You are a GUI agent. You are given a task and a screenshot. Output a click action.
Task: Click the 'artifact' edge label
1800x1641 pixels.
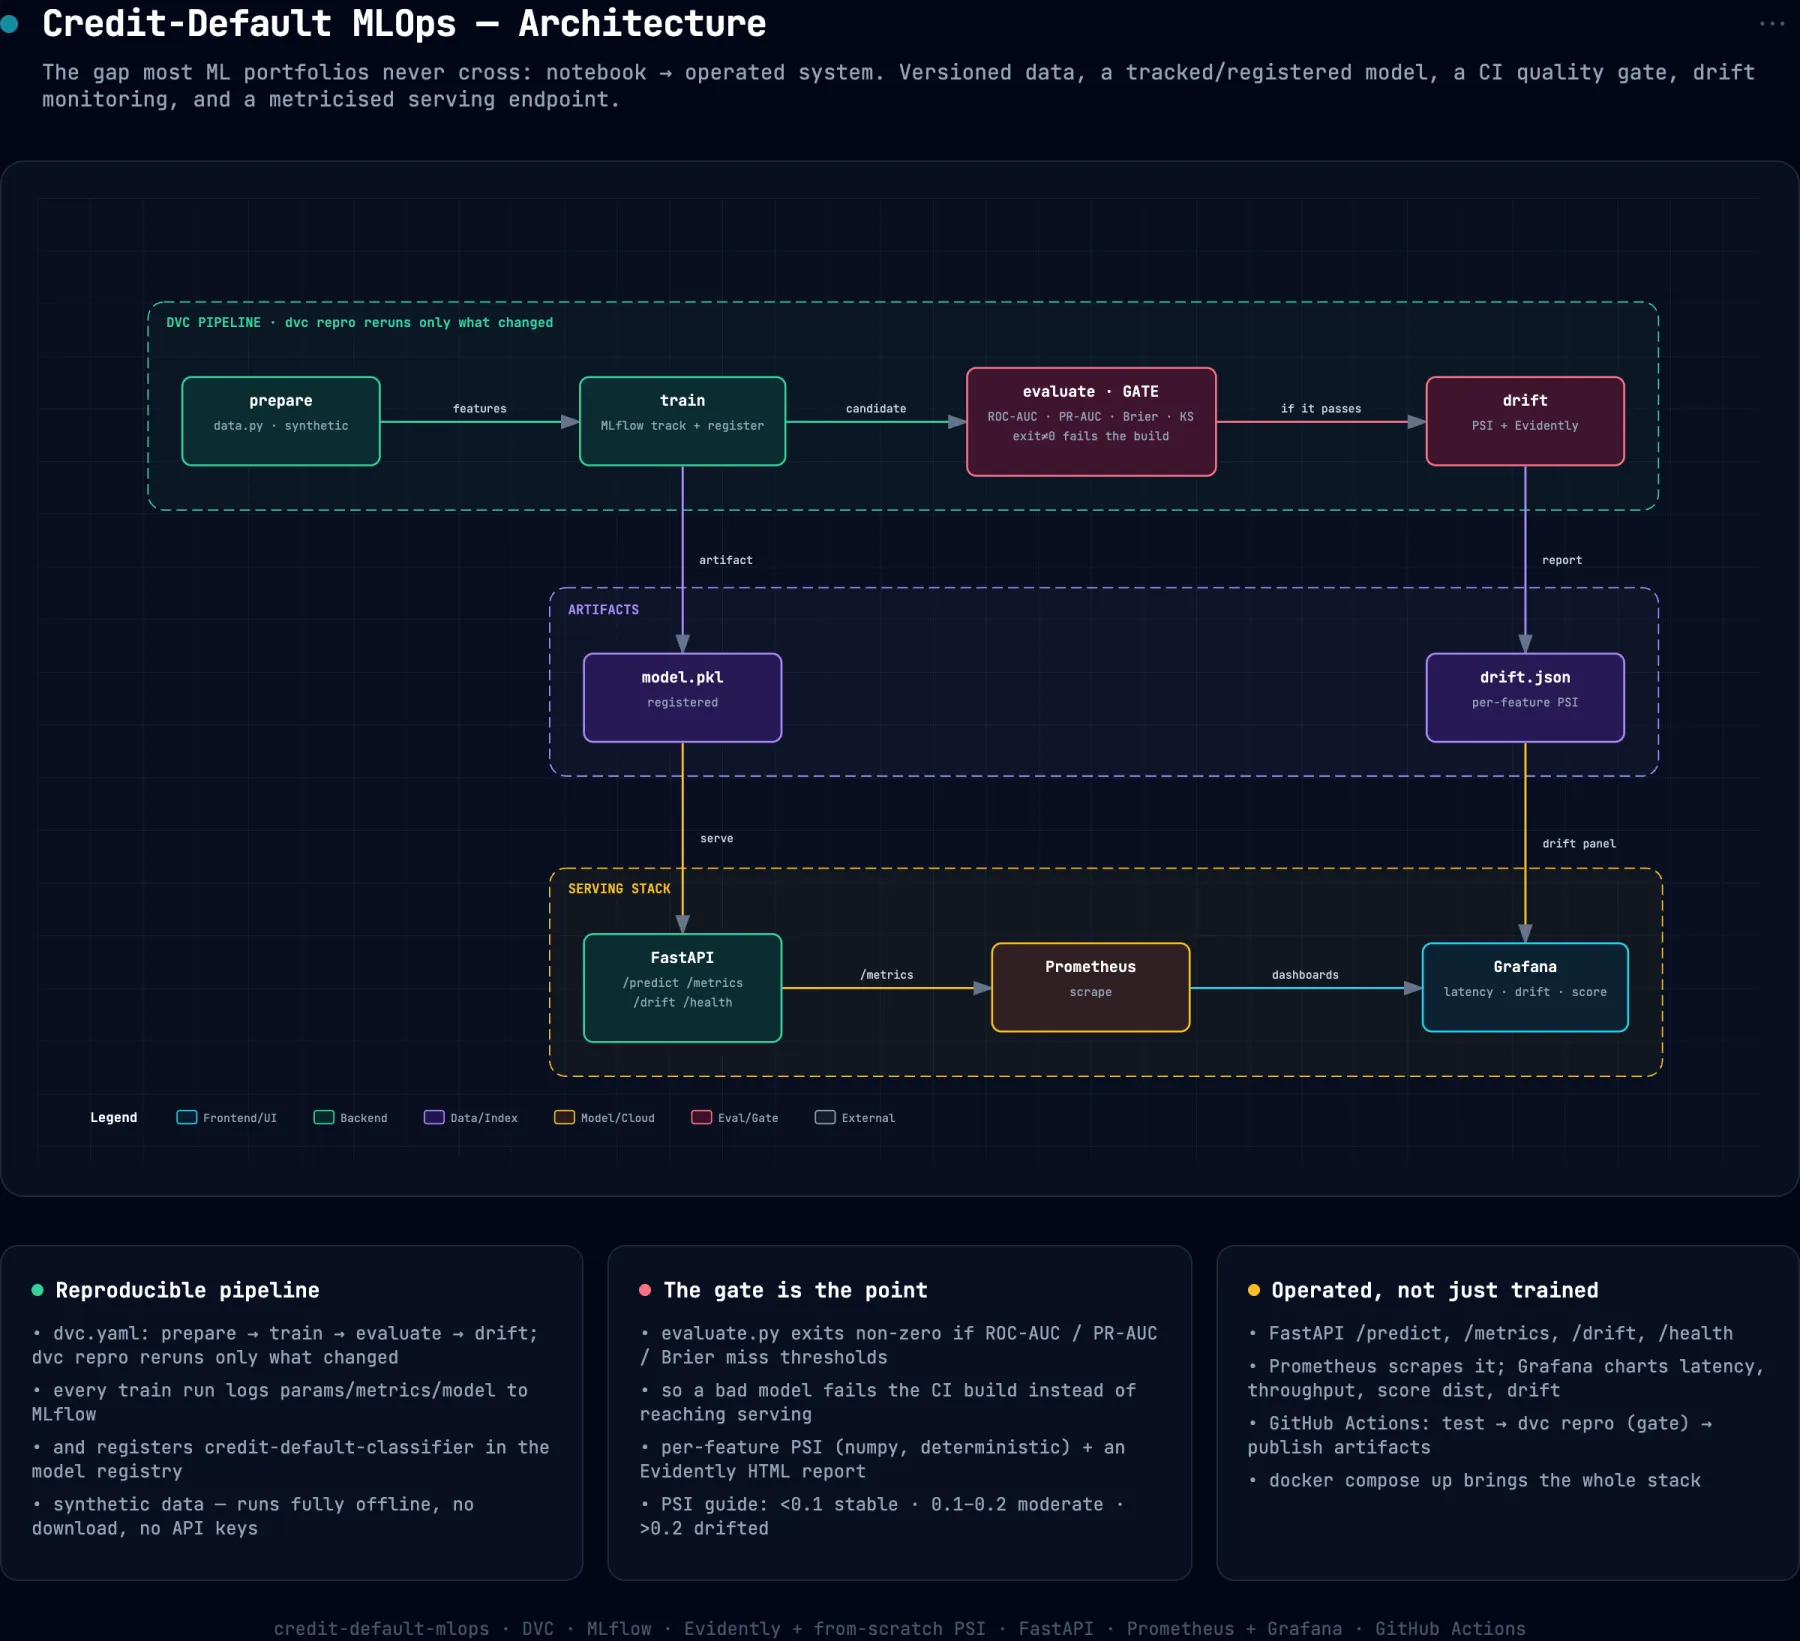pyautogui.click(x=726, y=560)
